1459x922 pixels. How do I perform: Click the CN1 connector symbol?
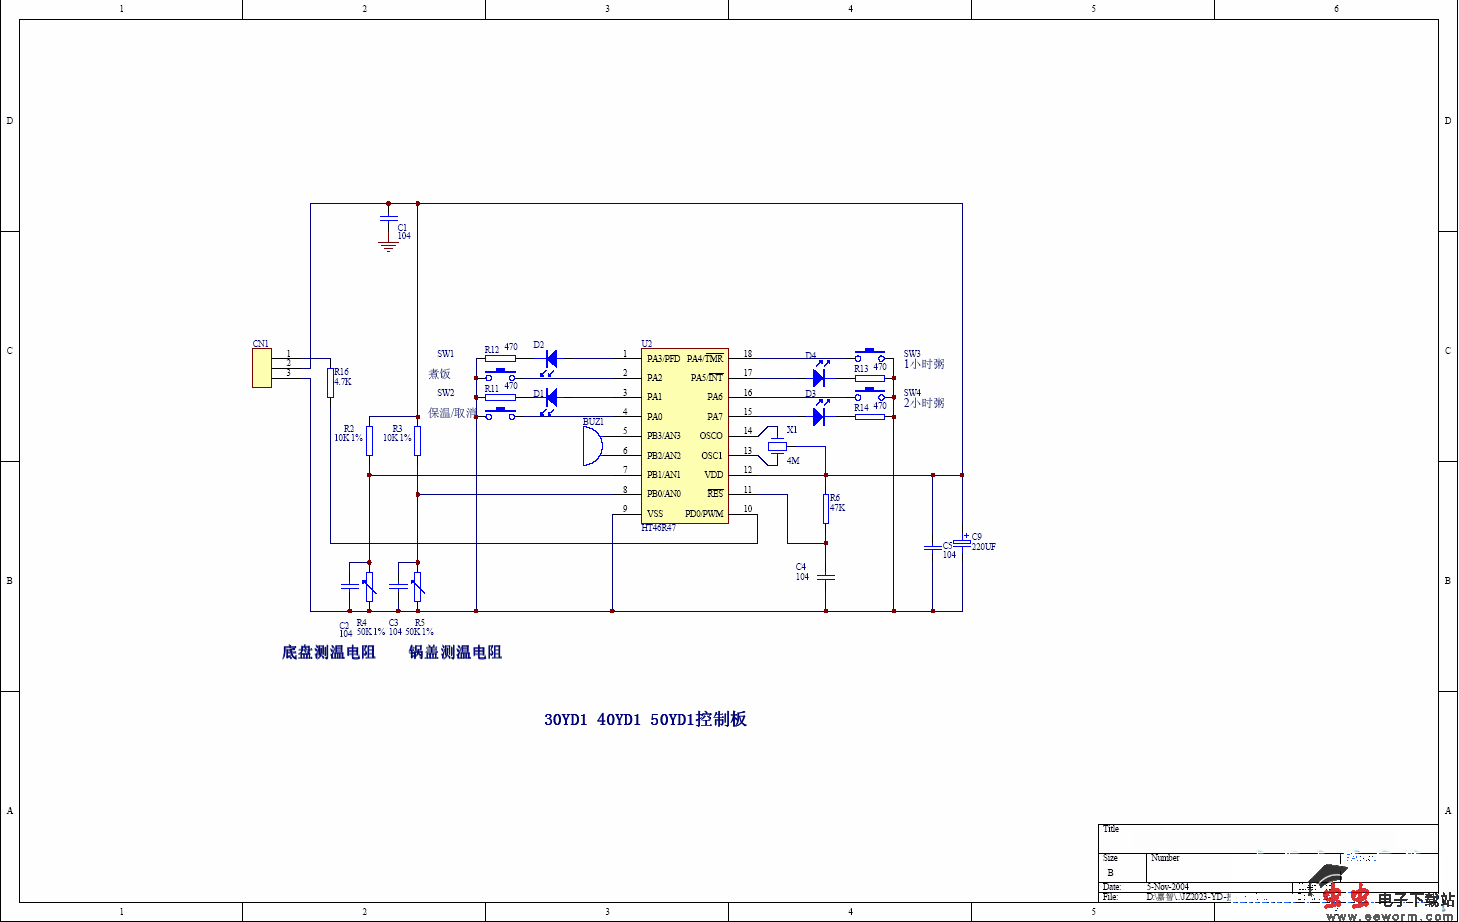coord(262,368)
